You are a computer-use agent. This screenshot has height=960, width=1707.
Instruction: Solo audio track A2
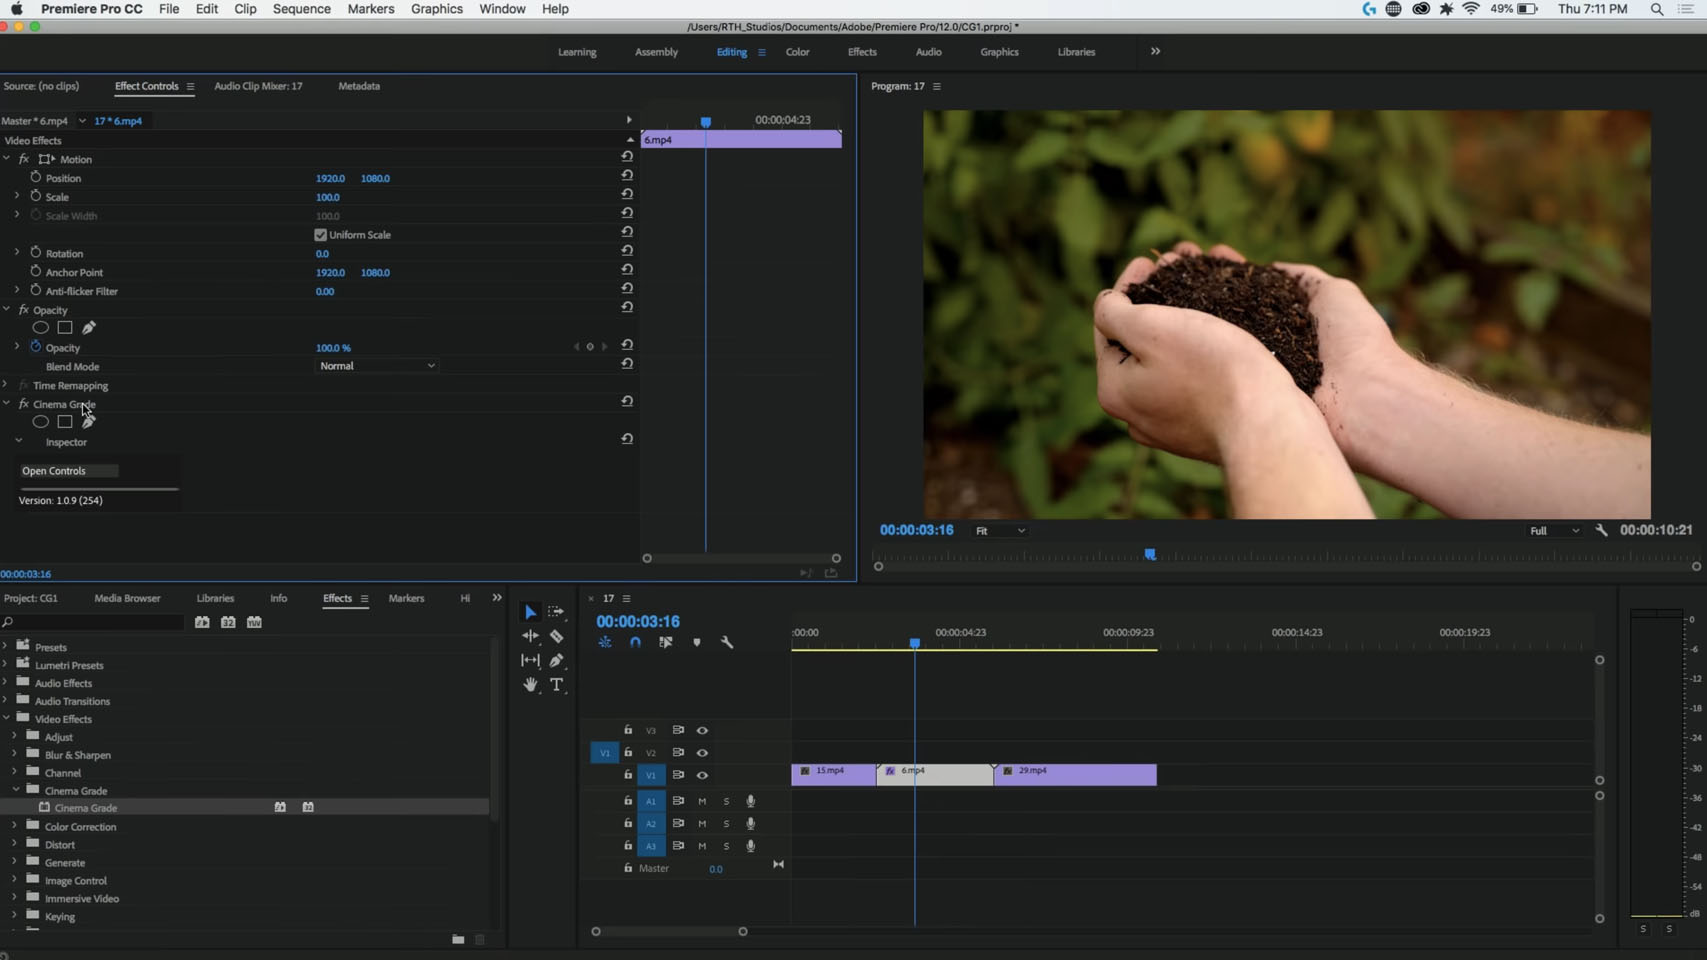(x=726, y=824)
